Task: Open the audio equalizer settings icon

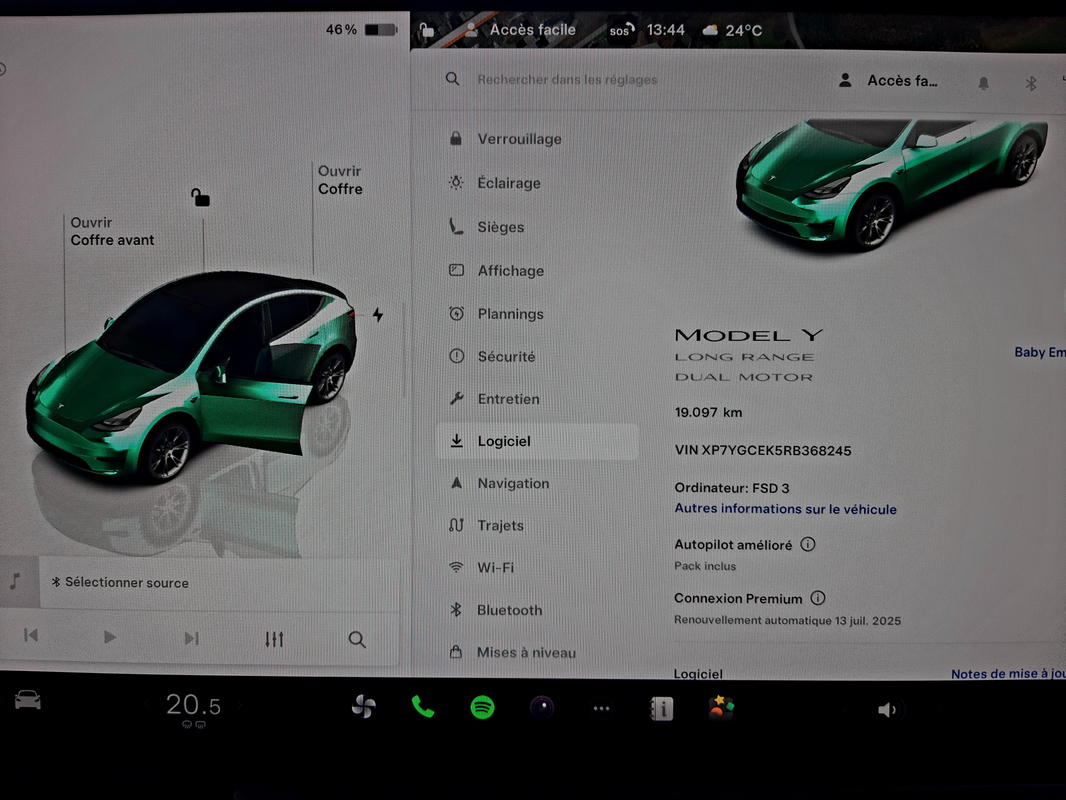Action: coord(274,639)
